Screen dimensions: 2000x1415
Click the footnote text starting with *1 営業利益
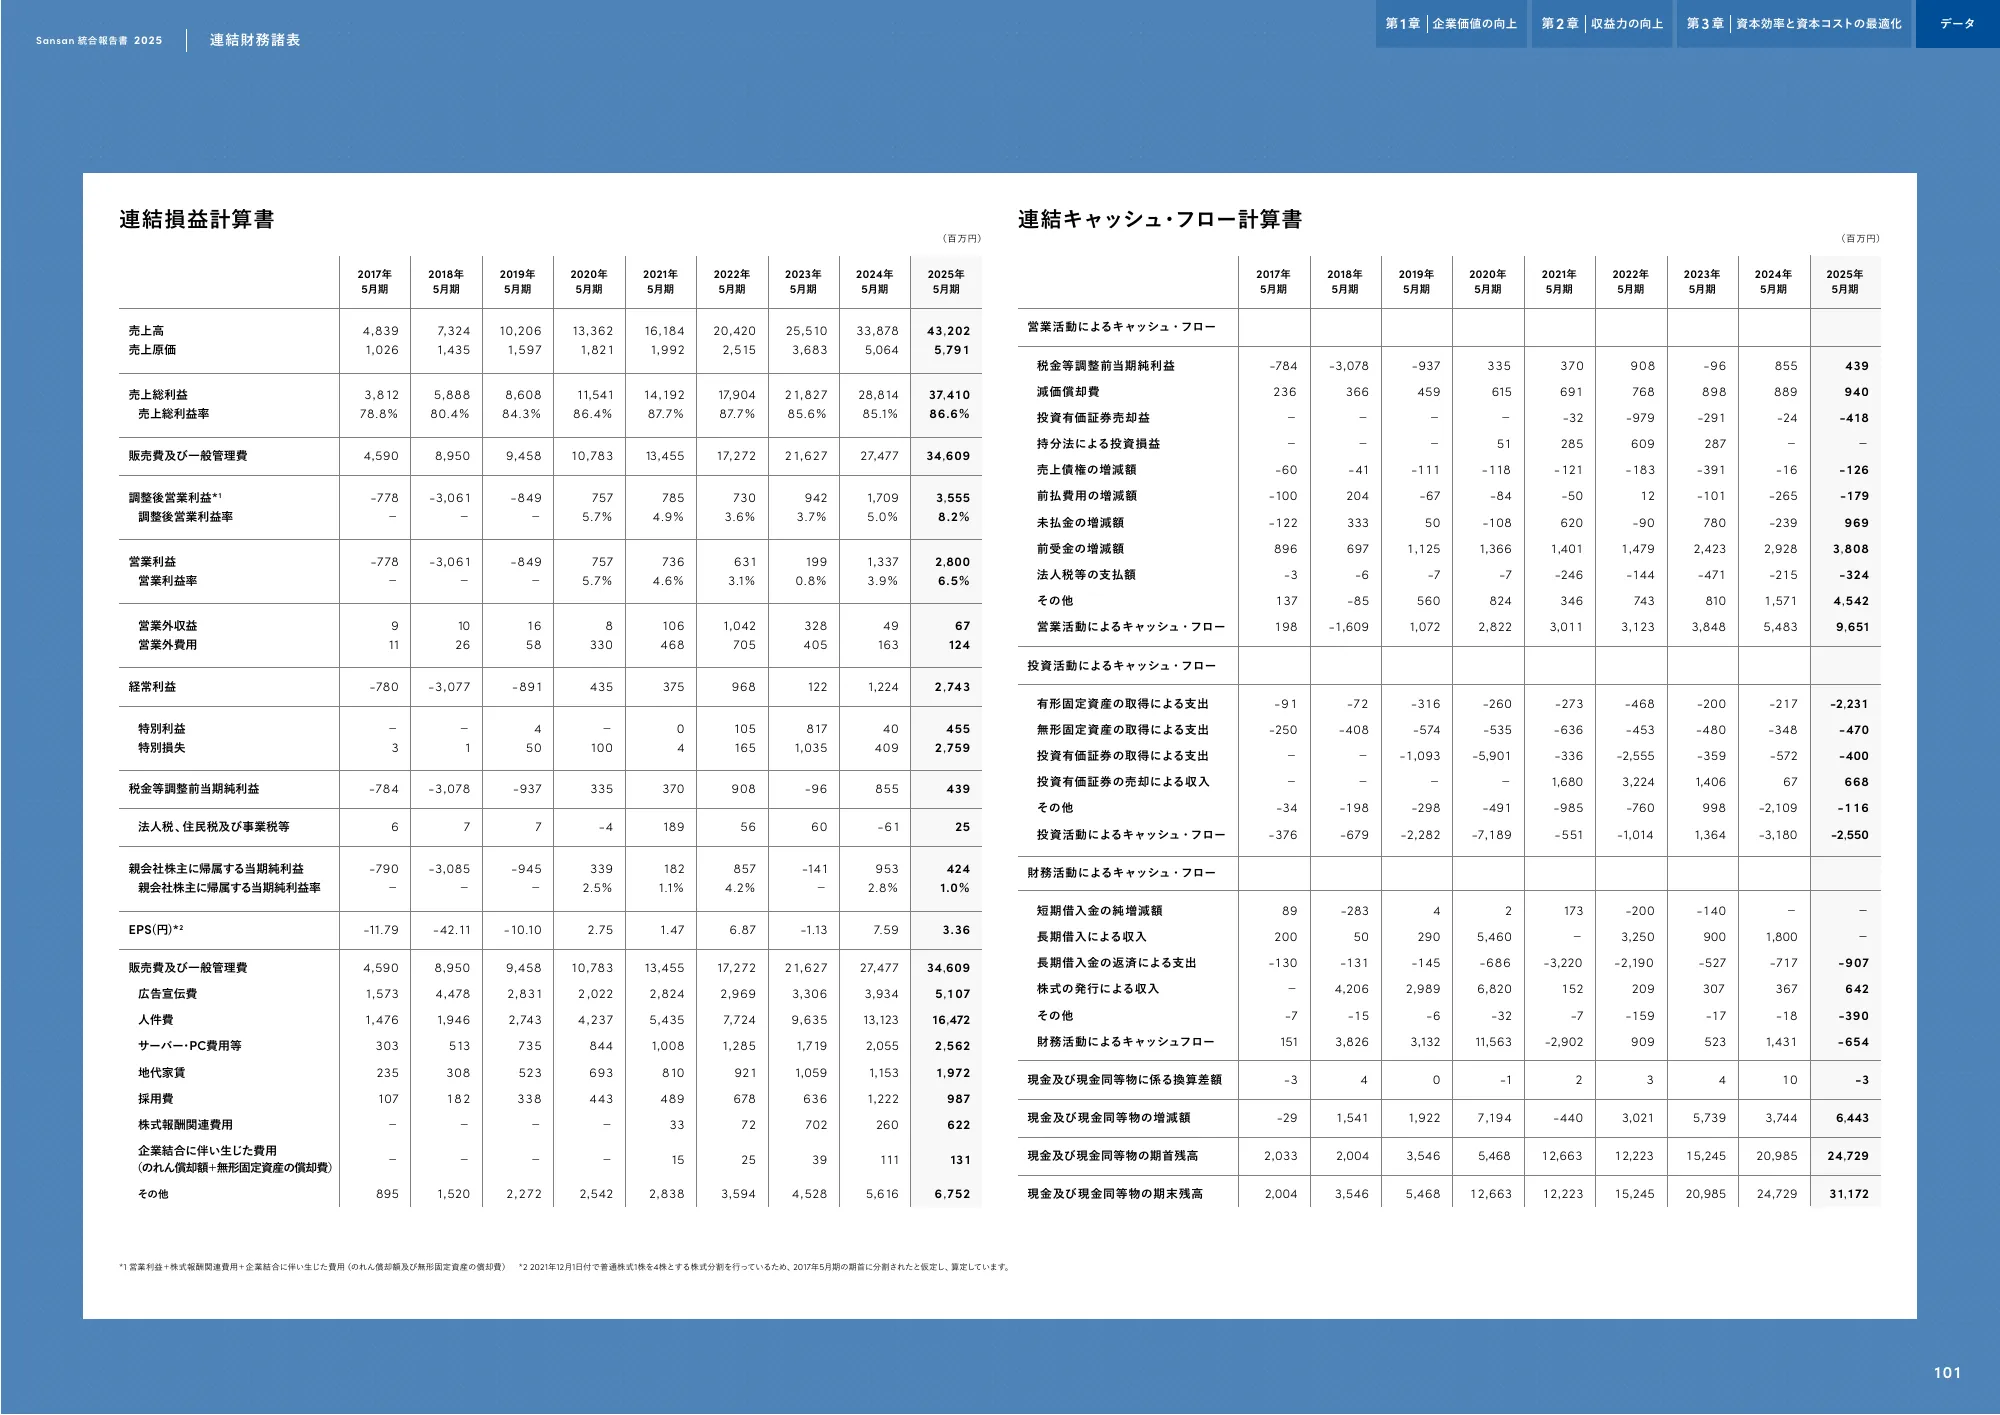(312, 1267)
